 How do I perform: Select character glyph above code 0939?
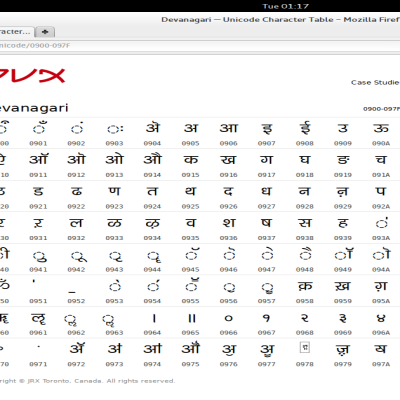tap(343, 223)
